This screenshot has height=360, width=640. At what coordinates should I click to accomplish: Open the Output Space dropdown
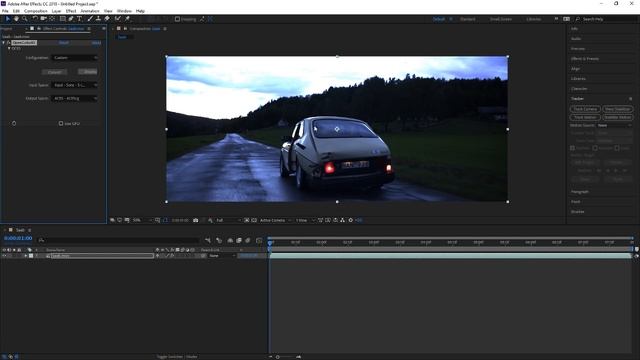coord(75,98)
